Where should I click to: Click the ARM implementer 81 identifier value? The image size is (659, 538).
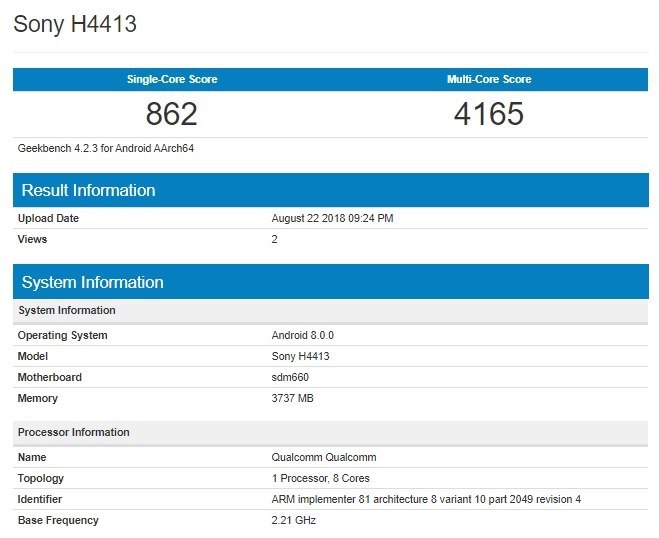point(426,499)
